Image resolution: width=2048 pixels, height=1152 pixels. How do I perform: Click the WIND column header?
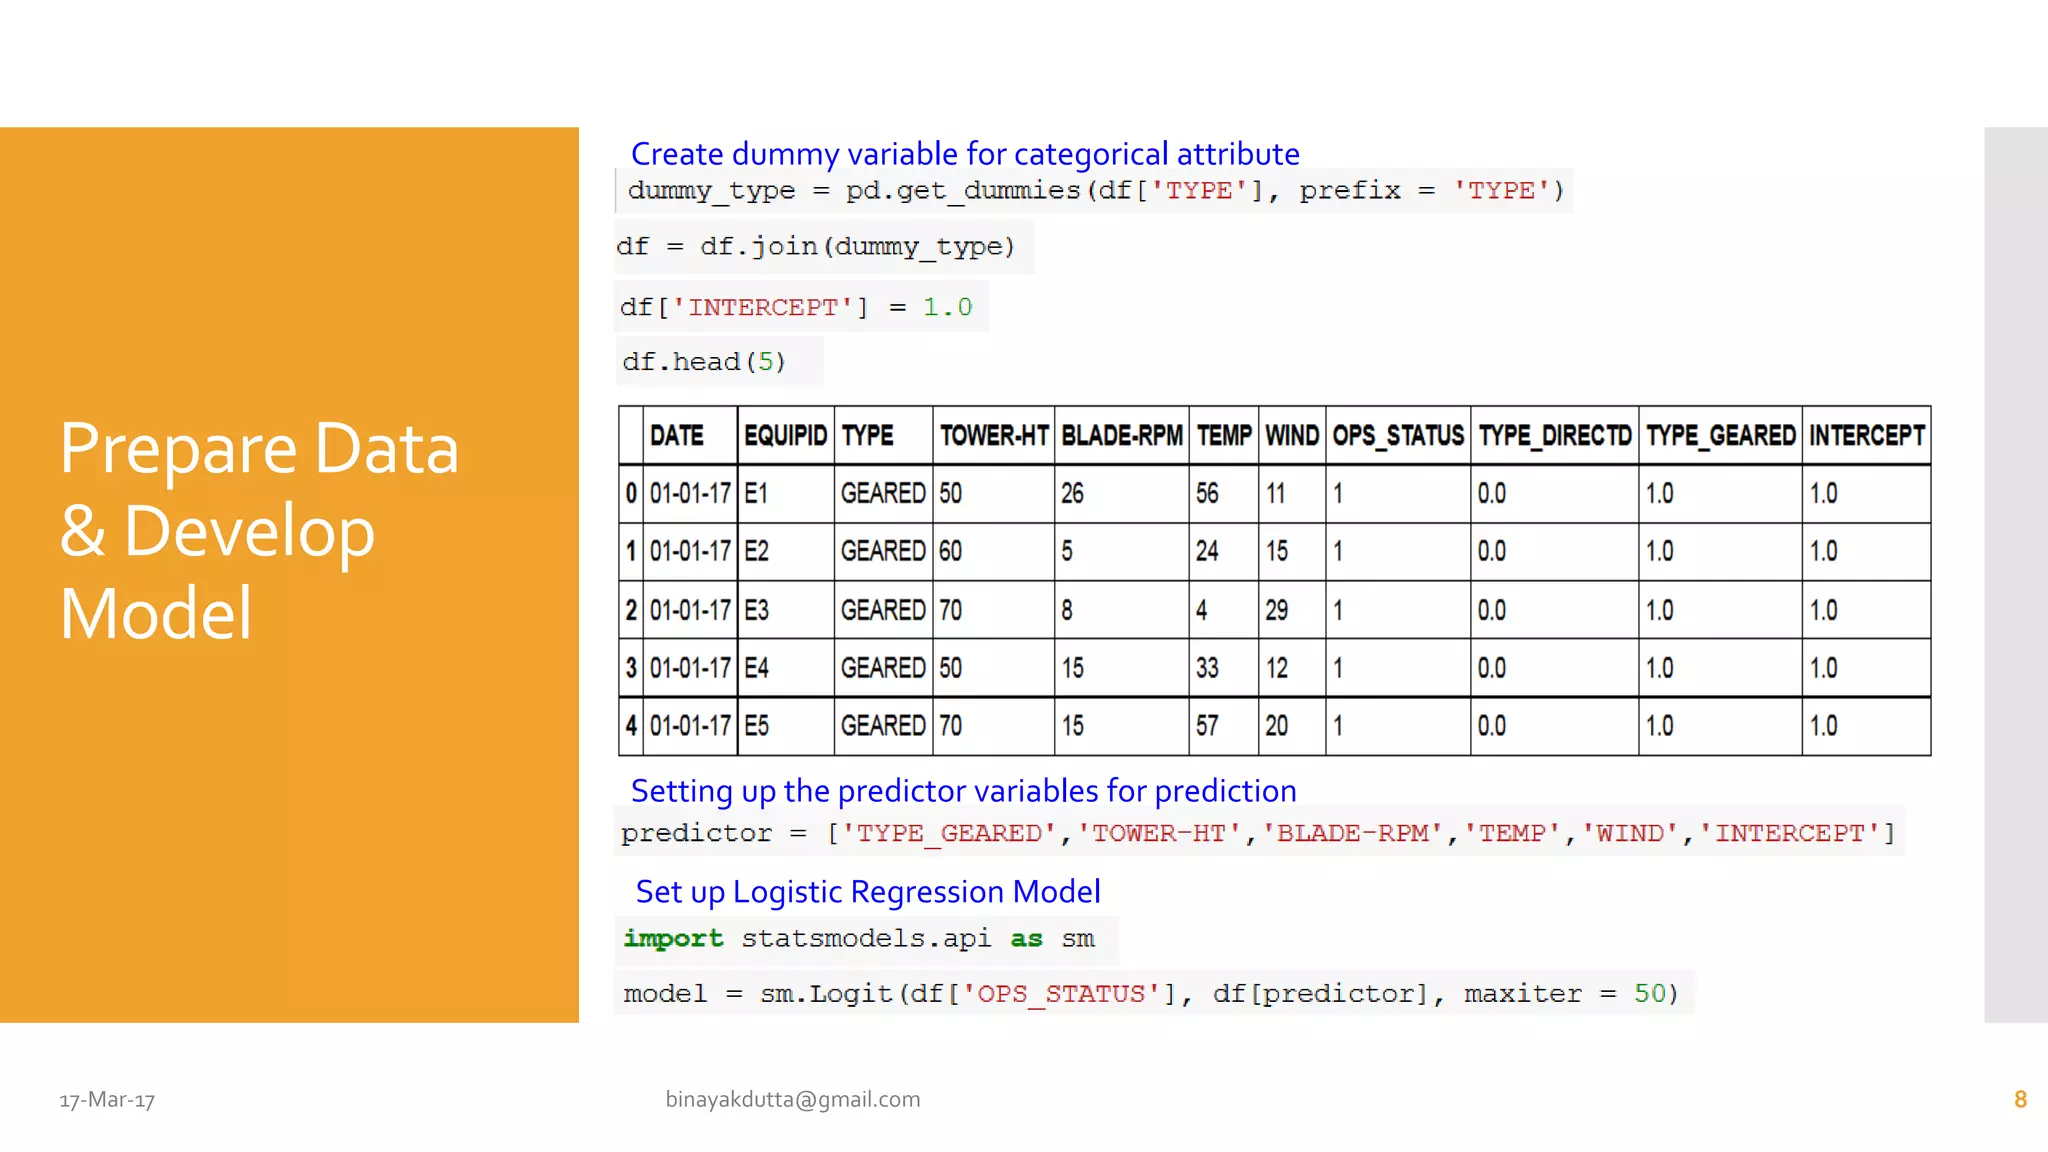tap(1292, 436)
